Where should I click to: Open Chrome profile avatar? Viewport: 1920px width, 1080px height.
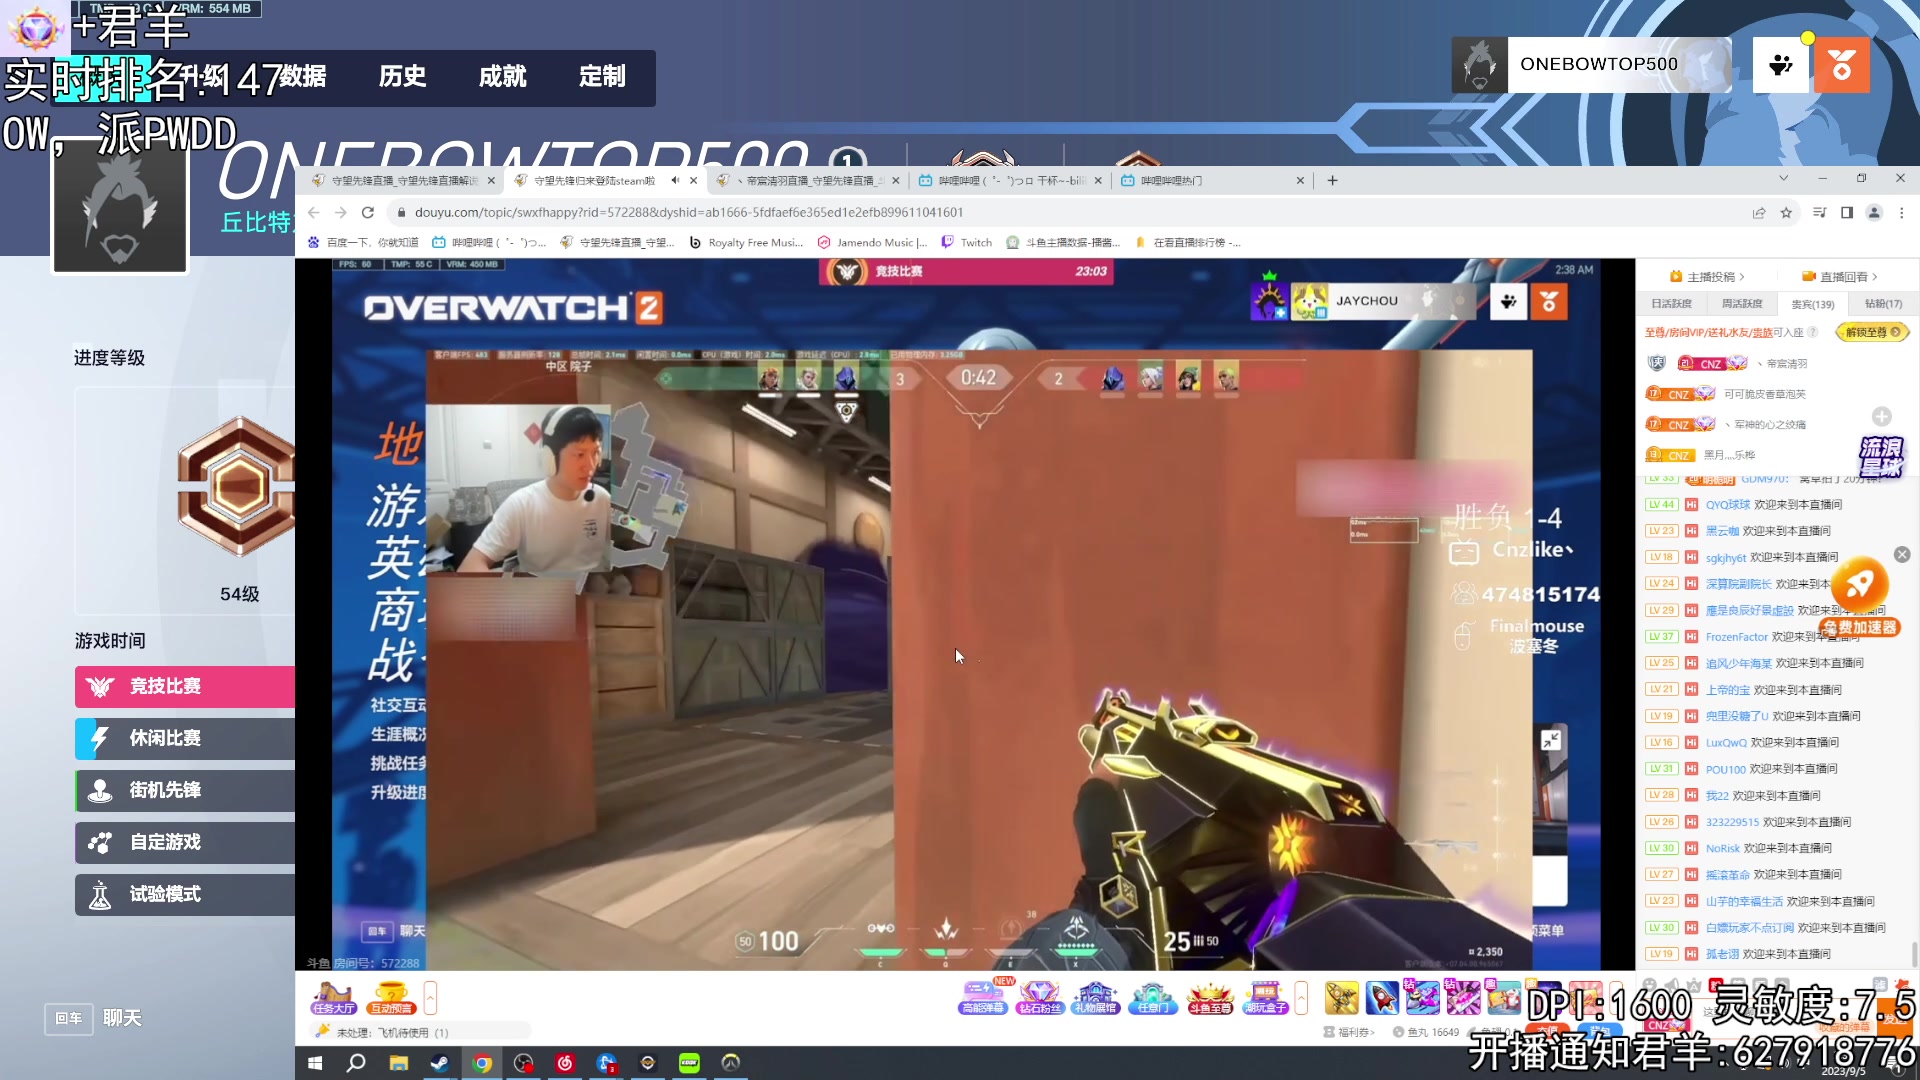point(1875,212)
